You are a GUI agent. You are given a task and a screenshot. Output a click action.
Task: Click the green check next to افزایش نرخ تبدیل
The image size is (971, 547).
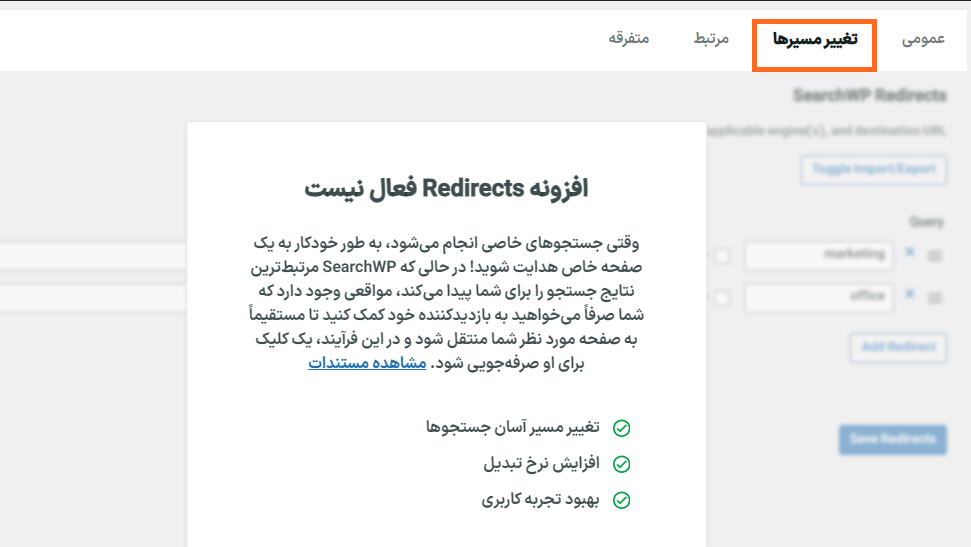click(x=621, y=464)
